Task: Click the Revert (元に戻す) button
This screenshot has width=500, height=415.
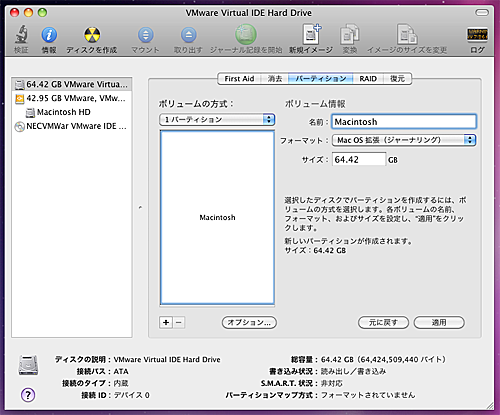Action: 383,322
